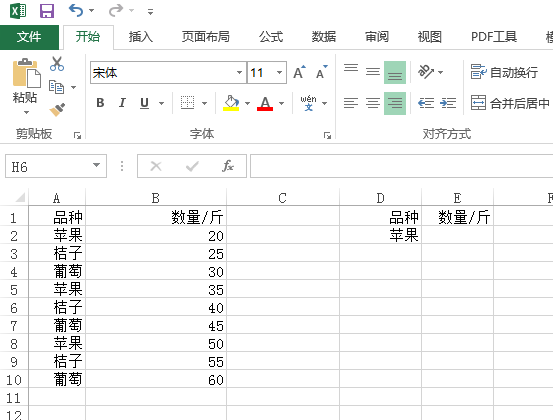Screen dimensions: 553x420
Task: Open the Name Box dropdown arrow
Action: click(x=96, y=165)
